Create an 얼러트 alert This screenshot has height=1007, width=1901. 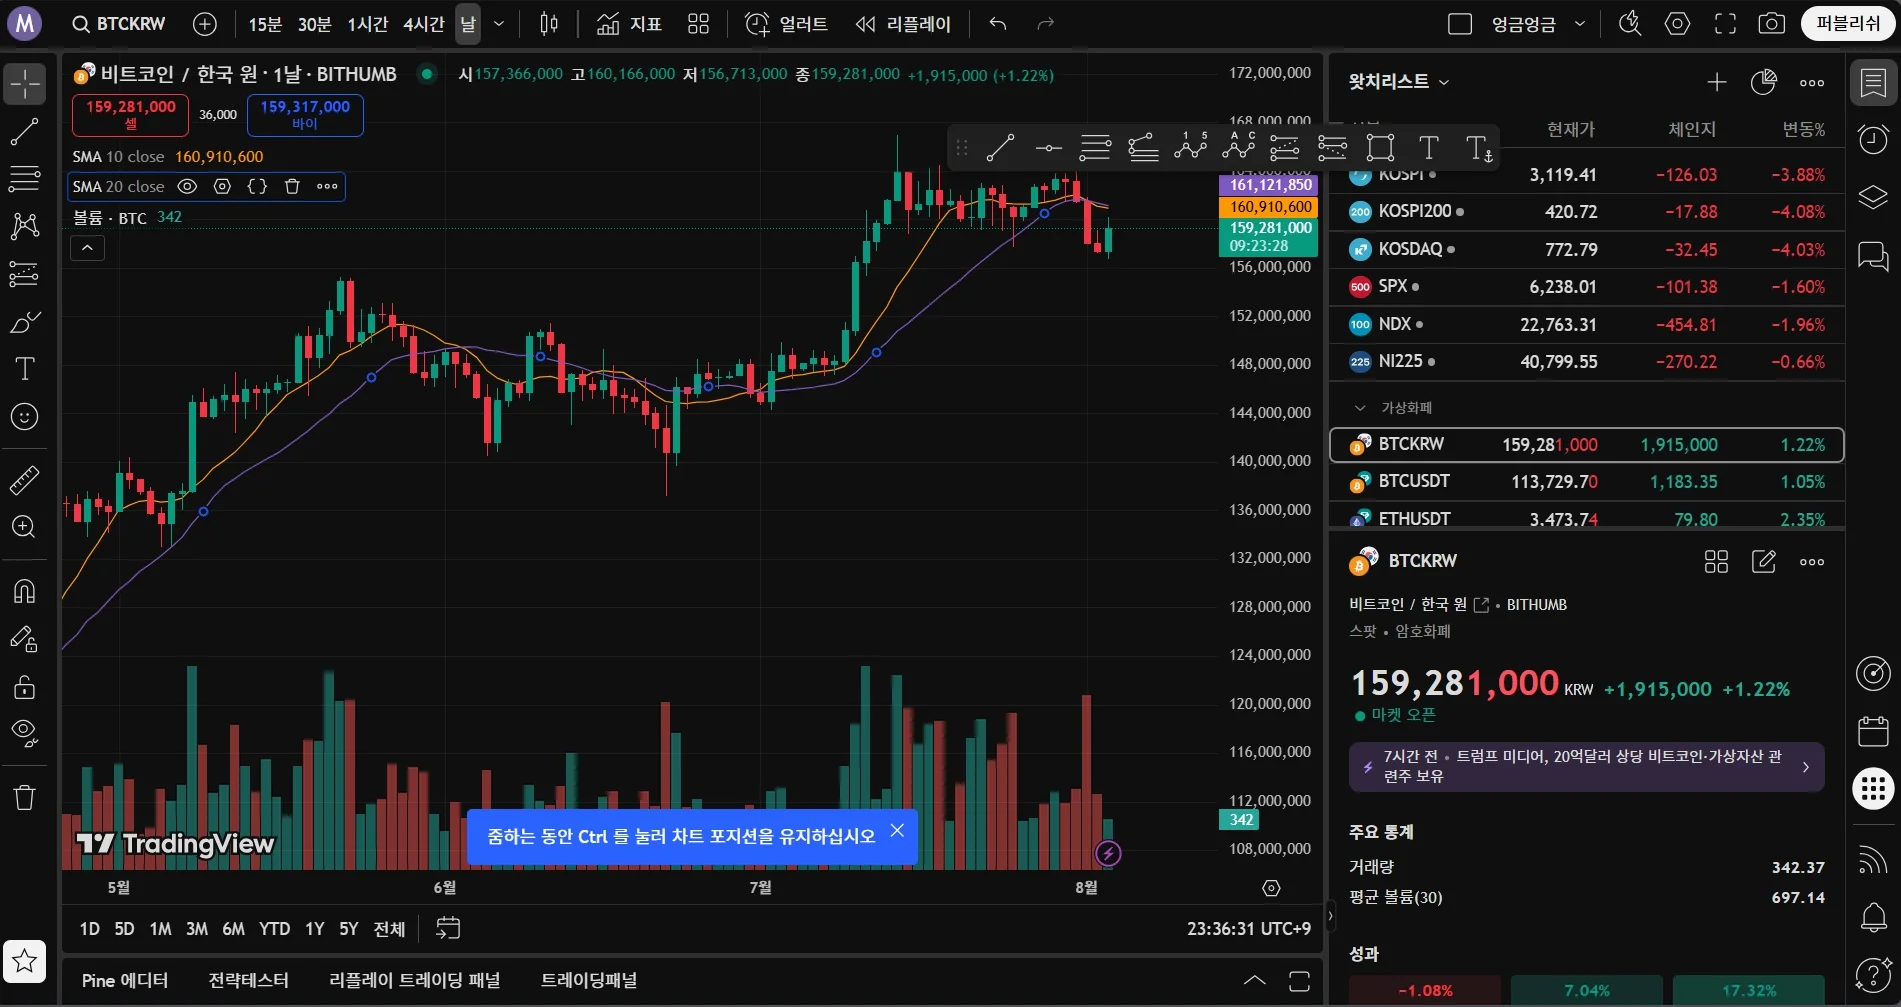pyautogui.click(x=787, y=24)
